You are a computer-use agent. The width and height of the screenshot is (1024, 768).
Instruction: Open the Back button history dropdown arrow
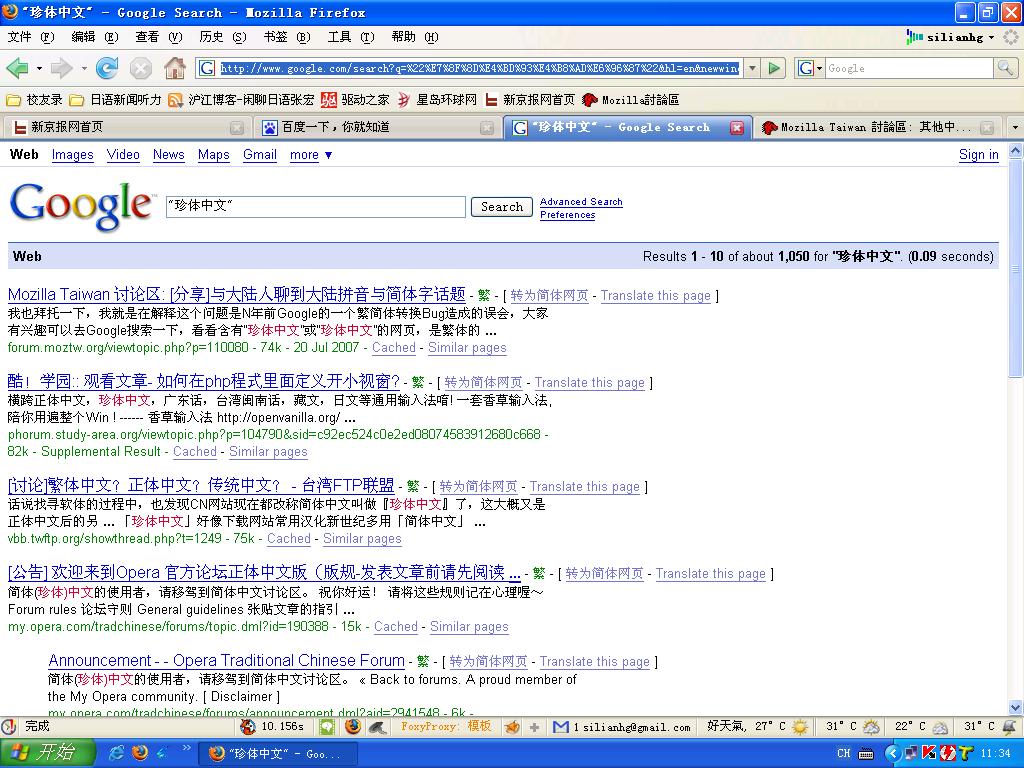tap(39, 68)
